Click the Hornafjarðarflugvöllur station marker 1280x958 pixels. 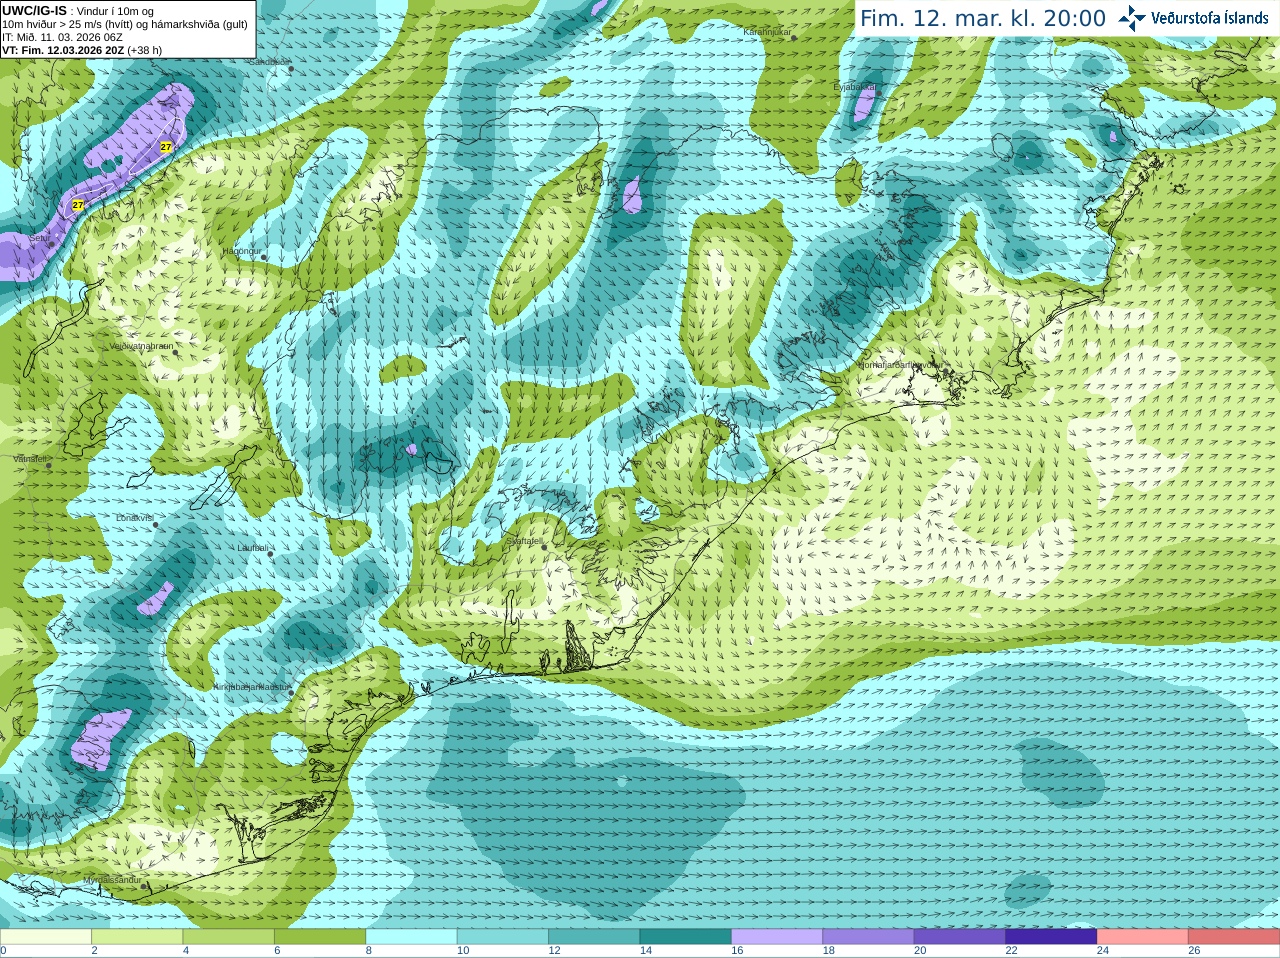(x=946, y=371)
